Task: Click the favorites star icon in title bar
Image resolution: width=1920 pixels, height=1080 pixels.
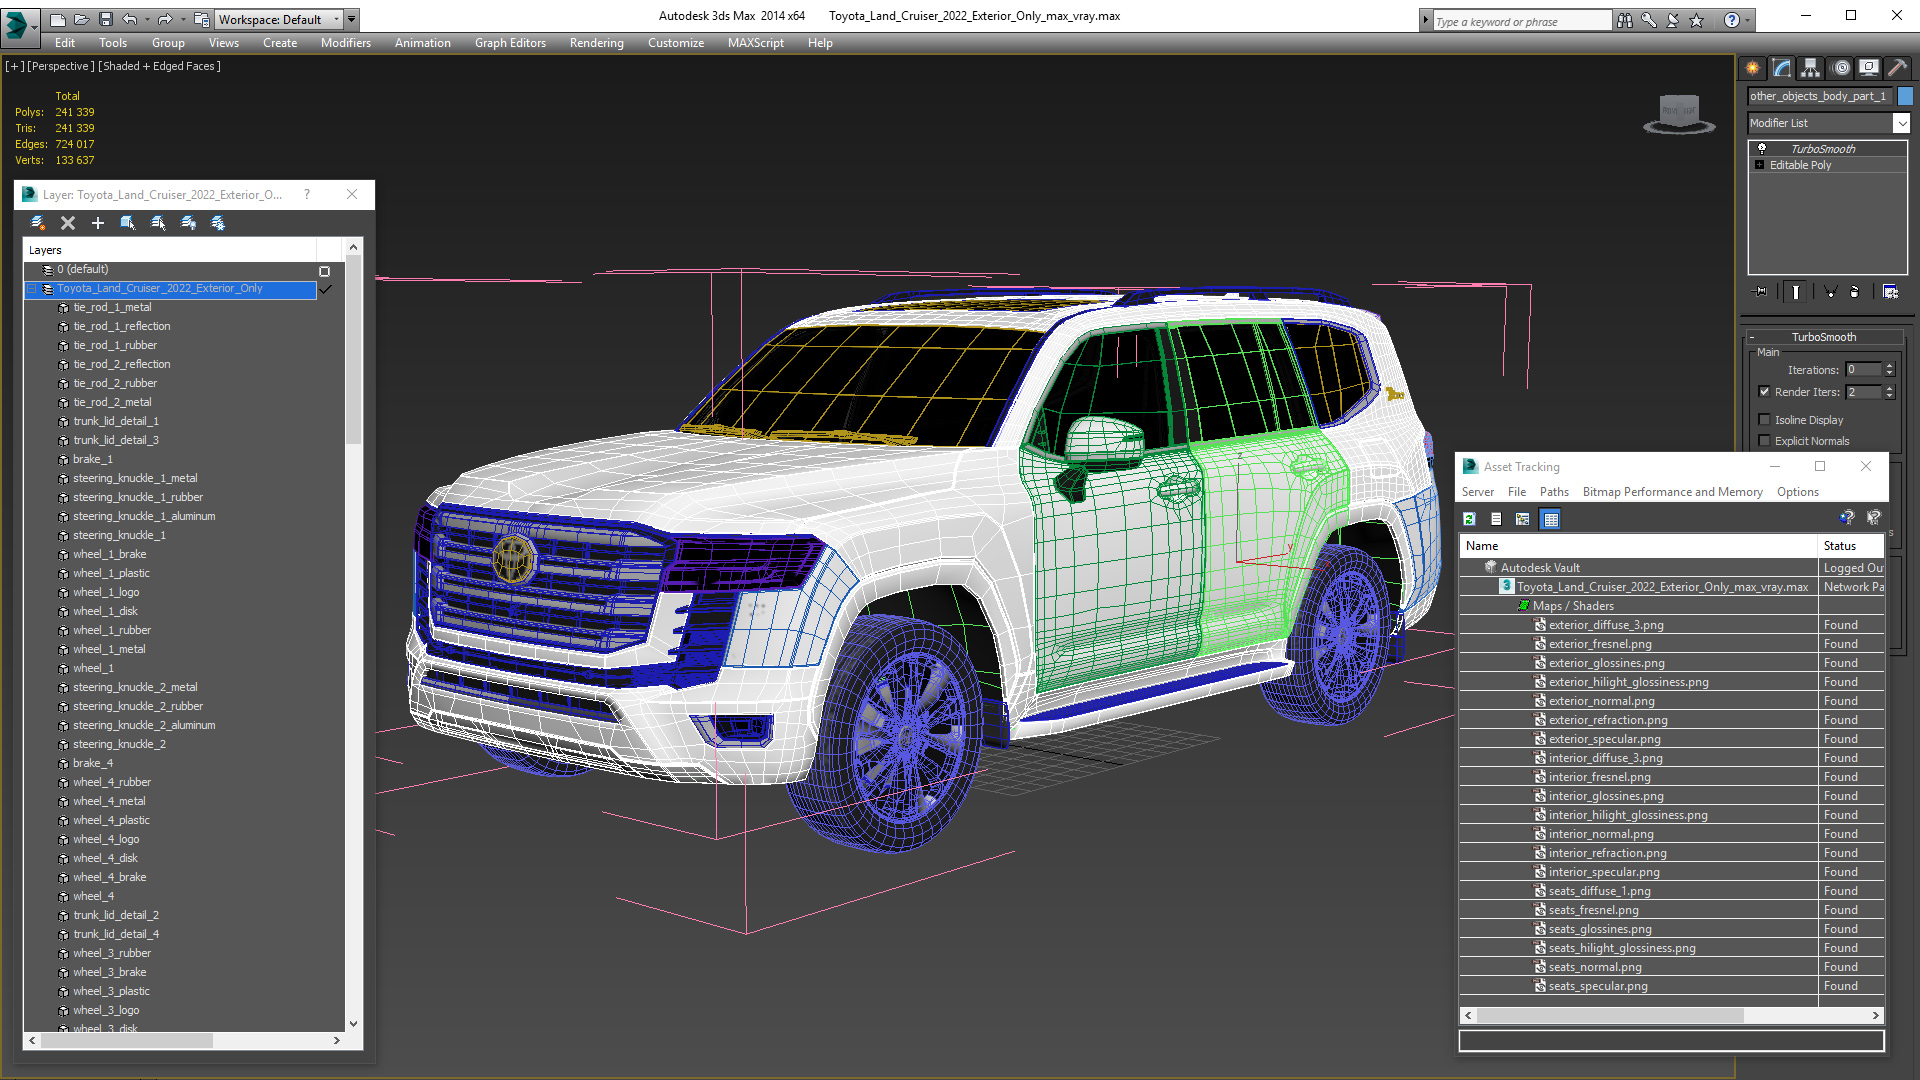Action: pyautogui.click(x=1696, y=20)
